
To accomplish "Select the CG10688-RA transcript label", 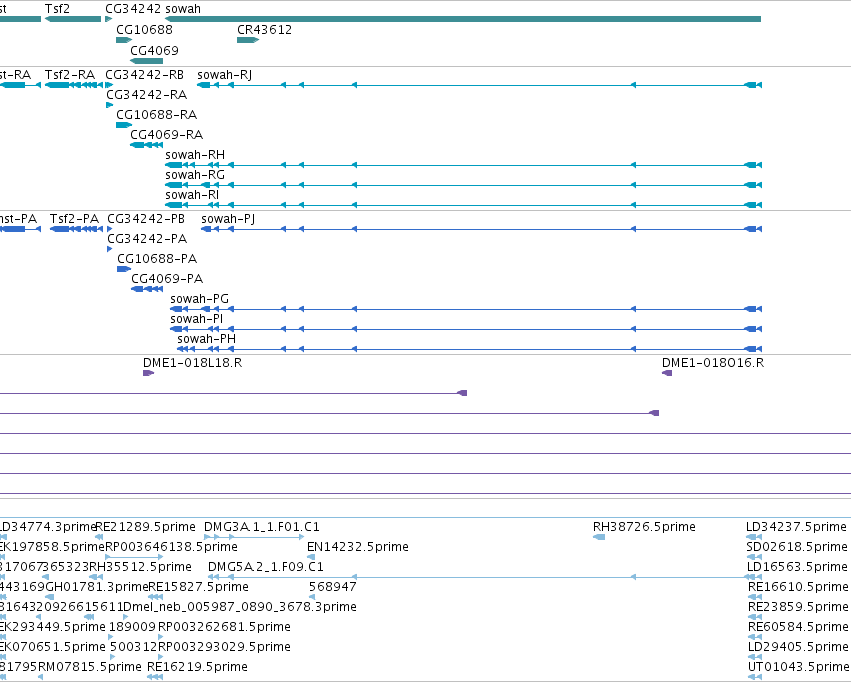I will click(156, 114).
